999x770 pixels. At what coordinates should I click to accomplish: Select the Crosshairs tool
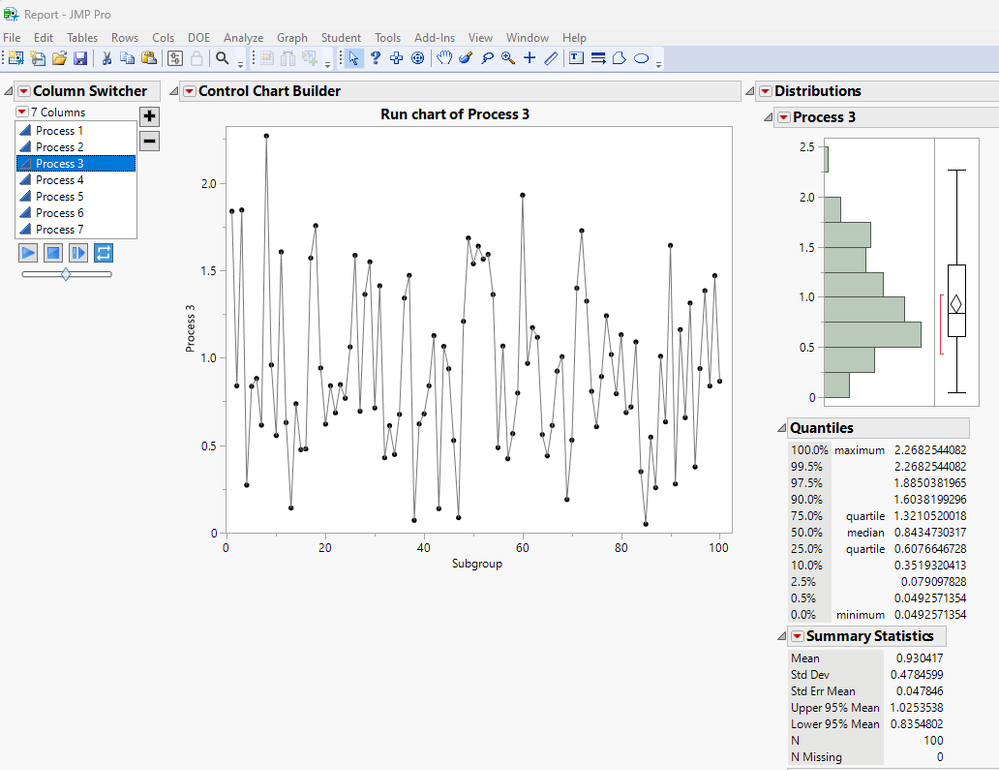point(529,58)
